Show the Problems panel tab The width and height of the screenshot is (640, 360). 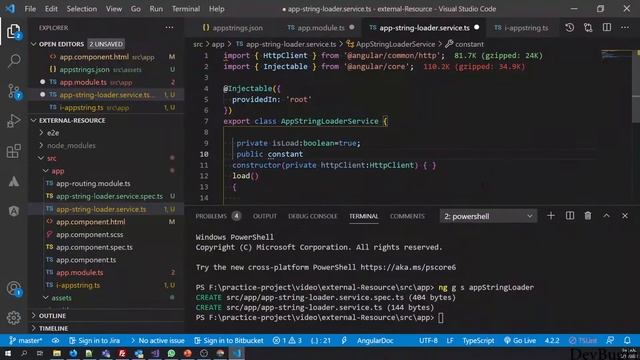click(x=218, y=216)
